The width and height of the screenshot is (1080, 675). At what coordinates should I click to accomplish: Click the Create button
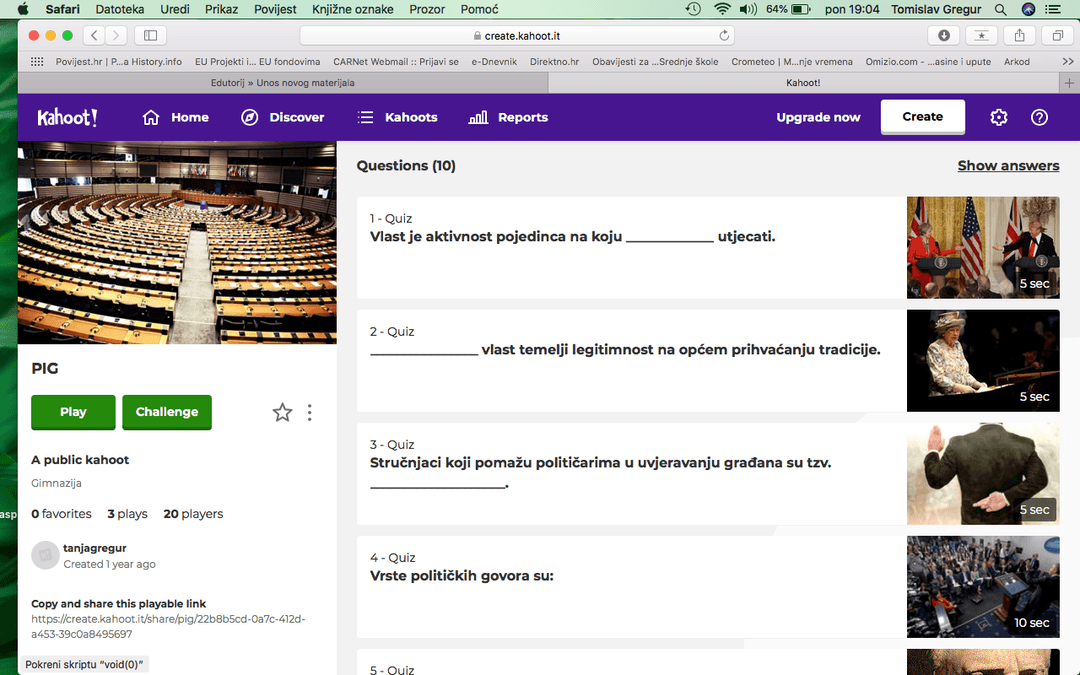(922, 117)
